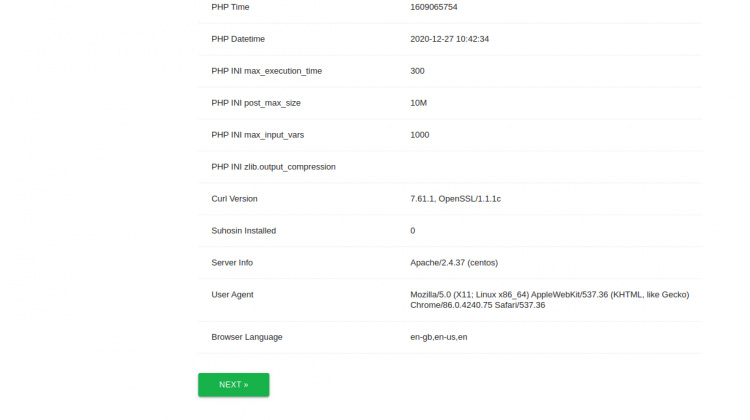Viewport: 750px width, 420px height.
Task: Click the PHP INI post_max_size label
Action: (256, 103)
